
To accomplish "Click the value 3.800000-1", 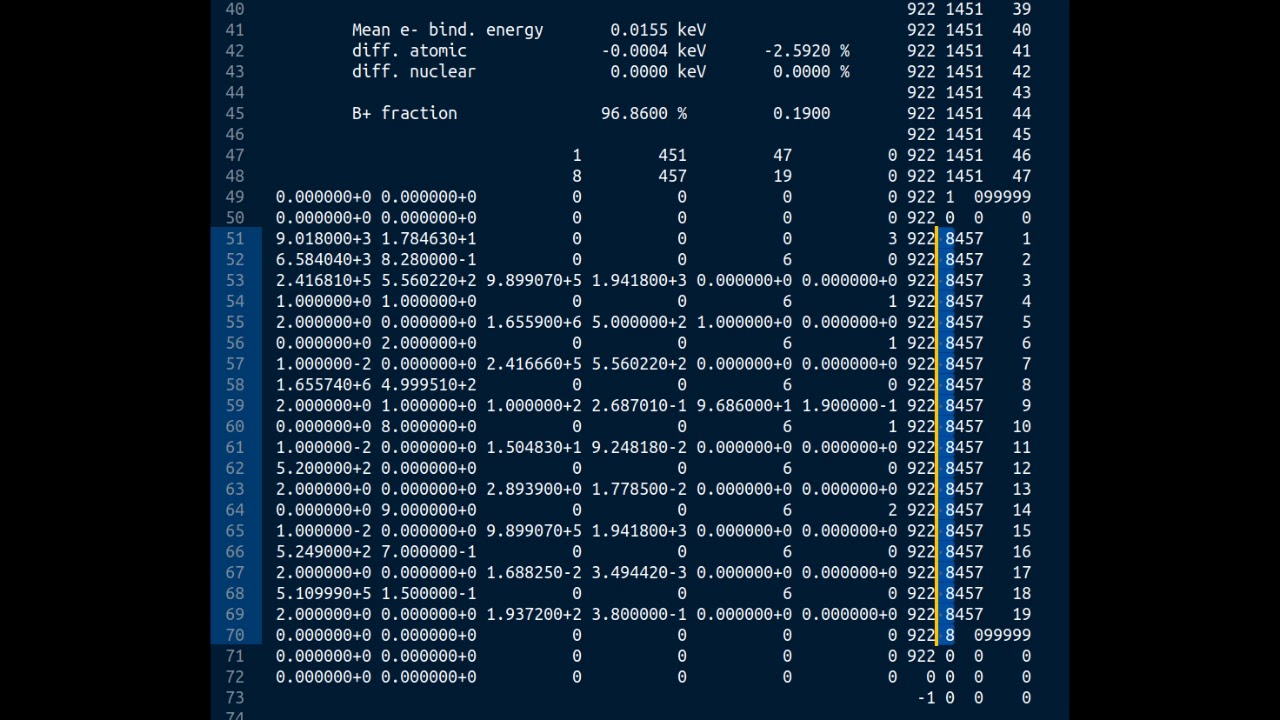I will [x=639, y=614].
